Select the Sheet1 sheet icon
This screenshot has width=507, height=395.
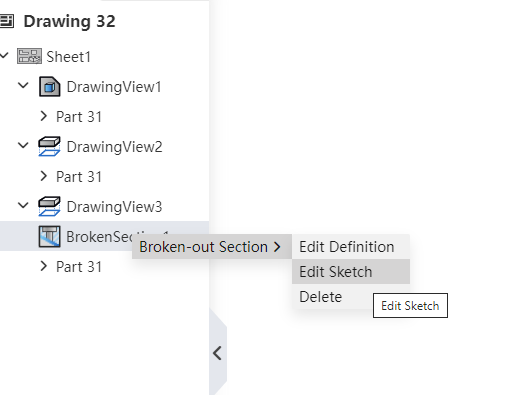[29, 56]
